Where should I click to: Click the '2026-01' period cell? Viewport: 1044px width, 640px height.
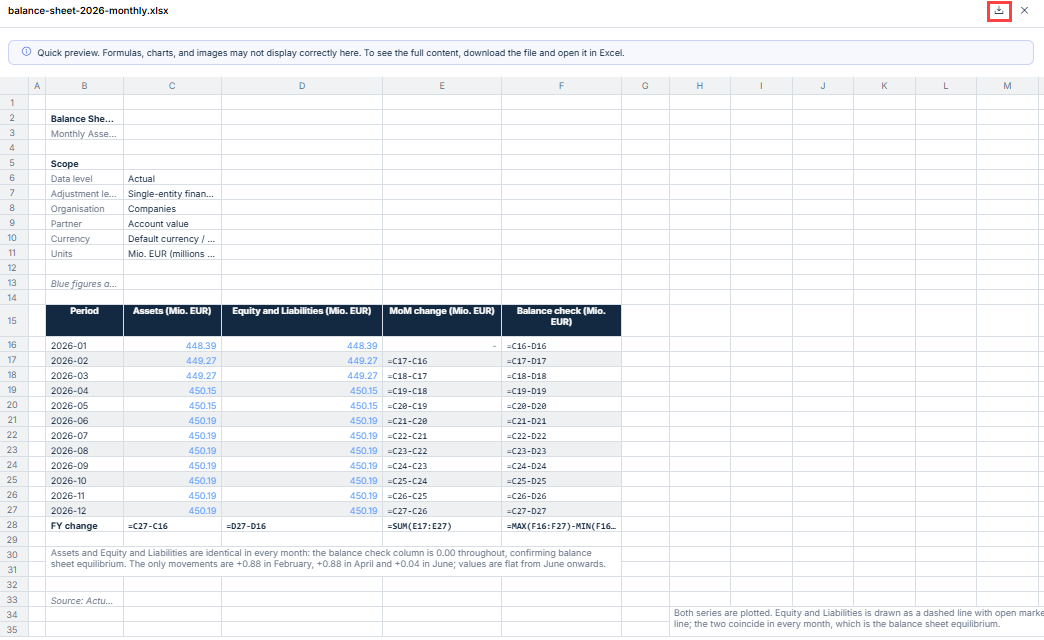point(85,346)
